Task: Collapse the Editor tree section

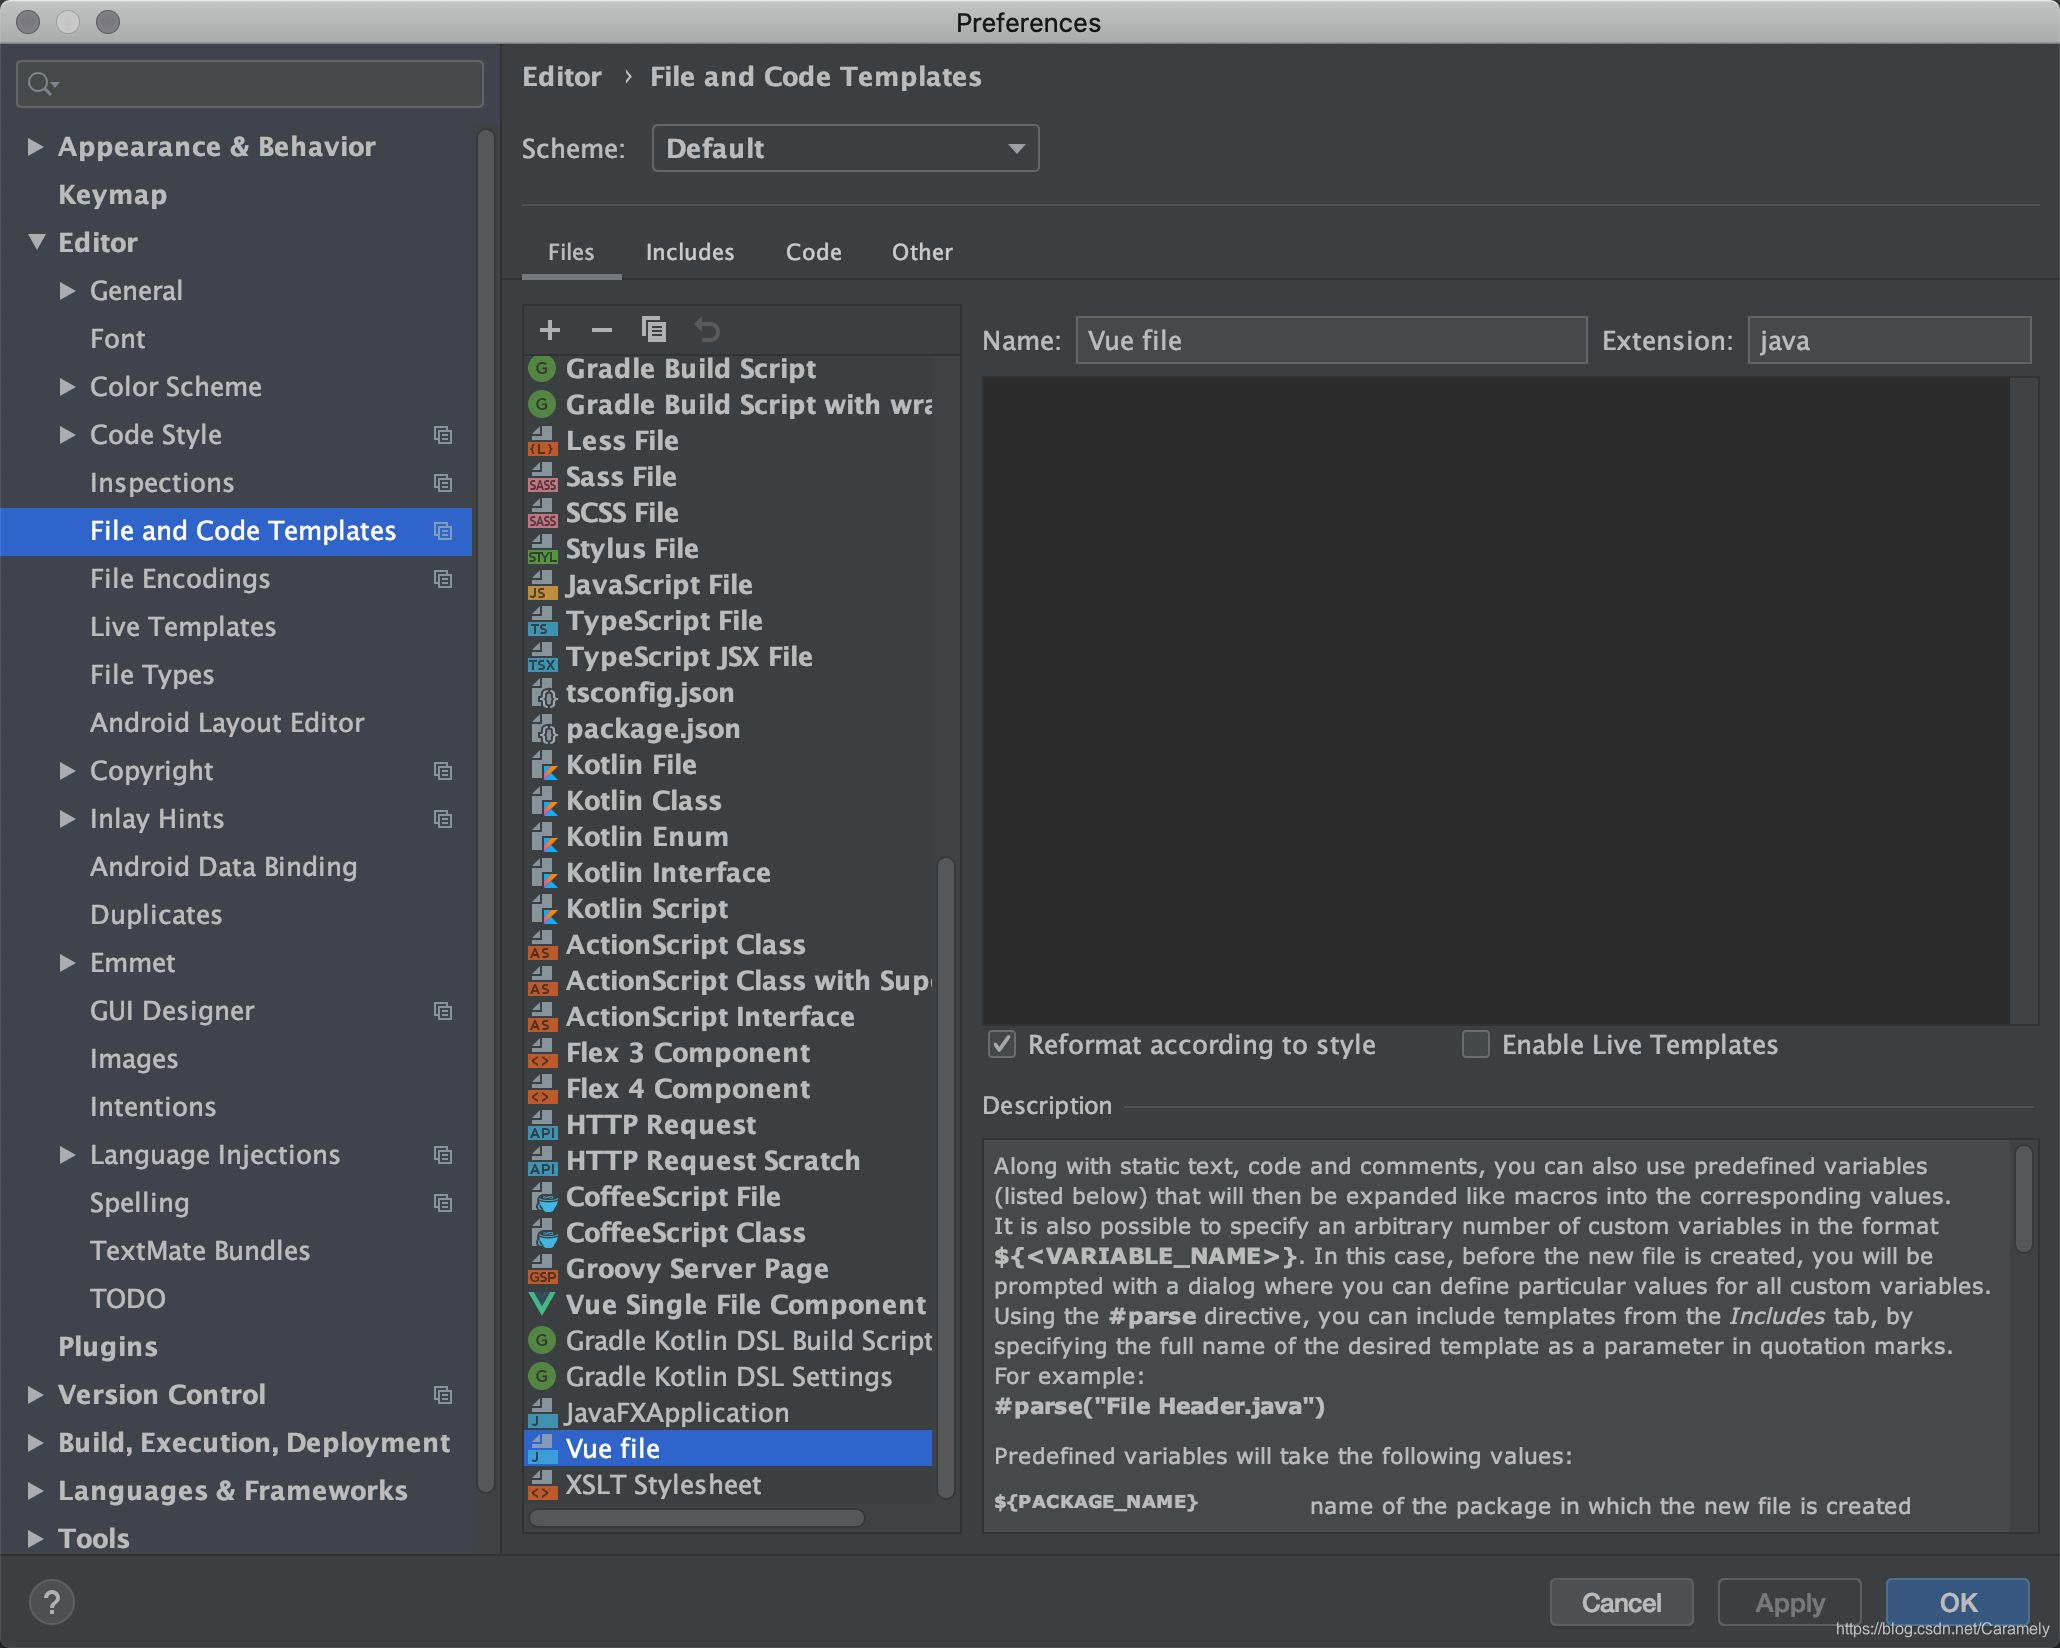Action: coord(36,243)
